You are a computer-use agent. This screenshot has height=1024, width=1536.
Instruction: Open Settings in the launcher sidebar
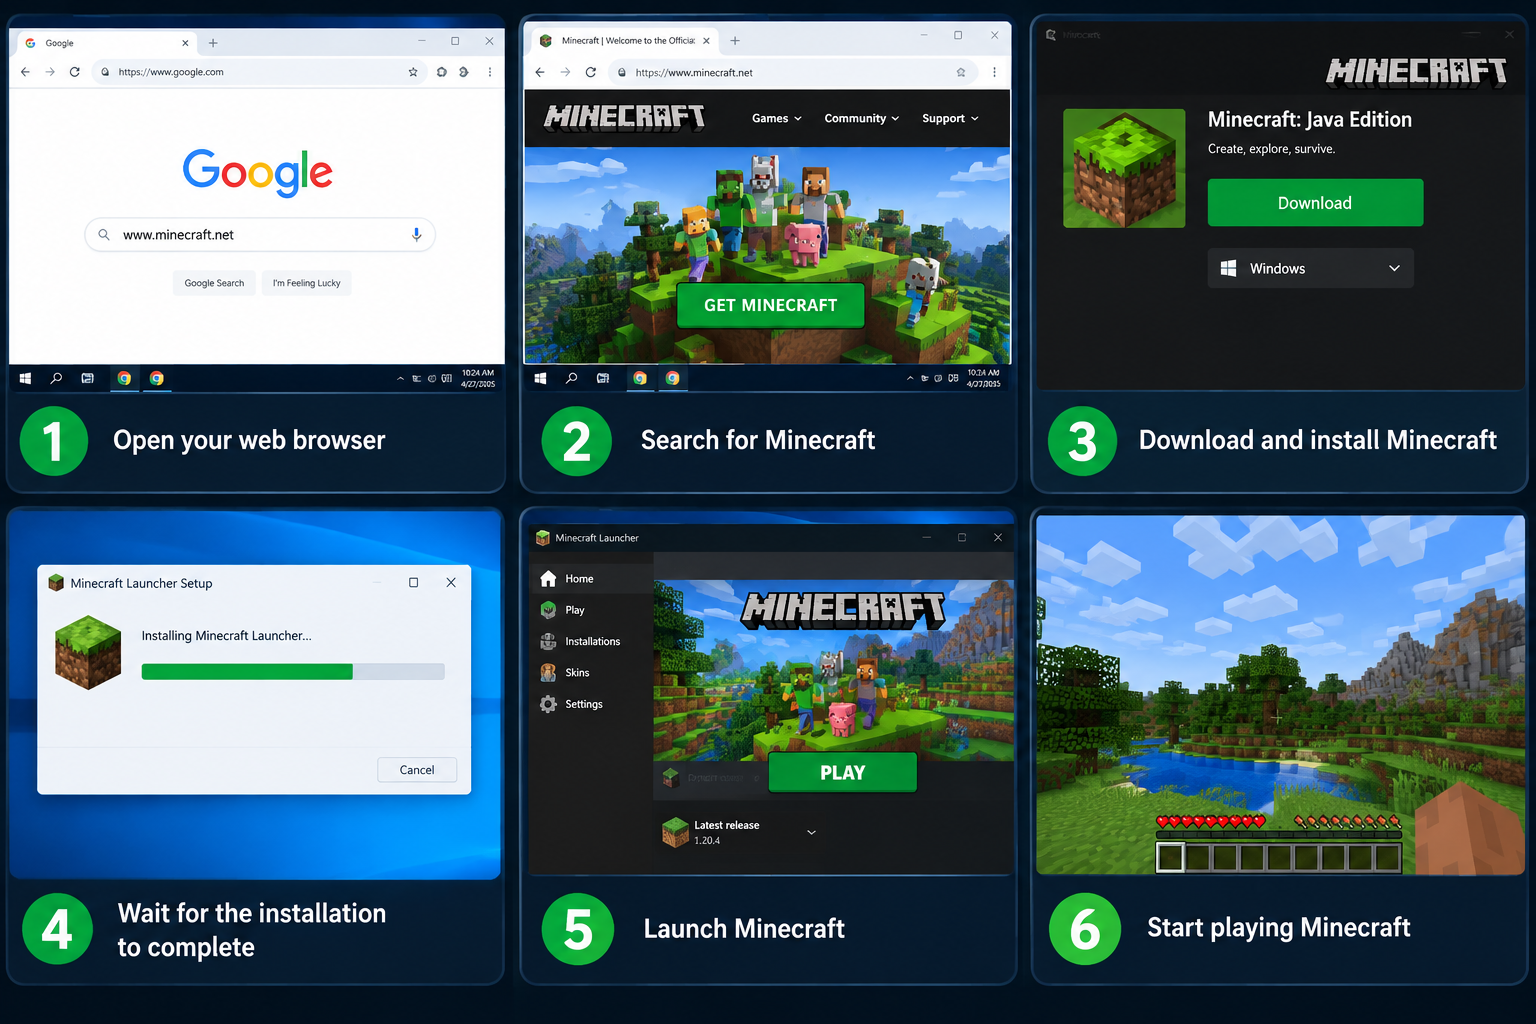coord(591,704)
